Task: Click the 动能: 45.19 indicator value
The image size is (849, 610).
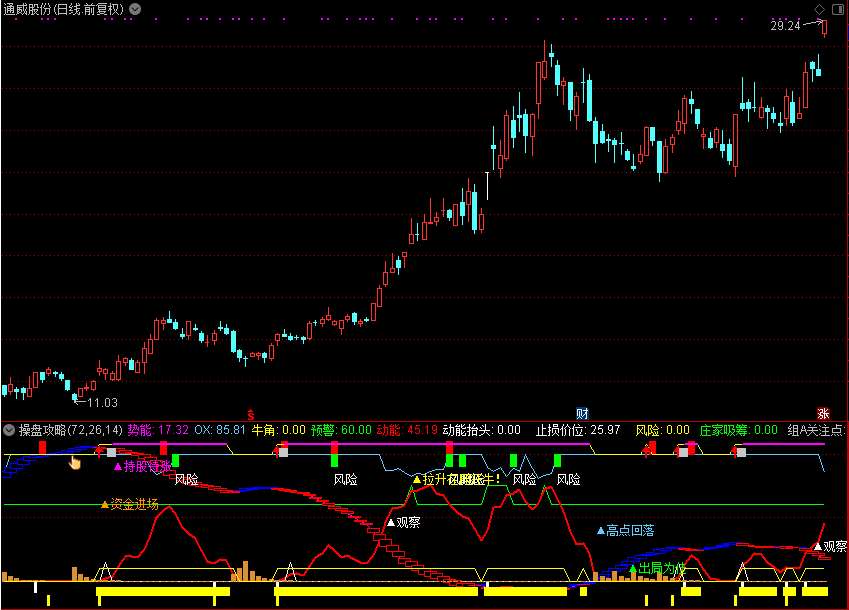Action: (x=406, y=430)
